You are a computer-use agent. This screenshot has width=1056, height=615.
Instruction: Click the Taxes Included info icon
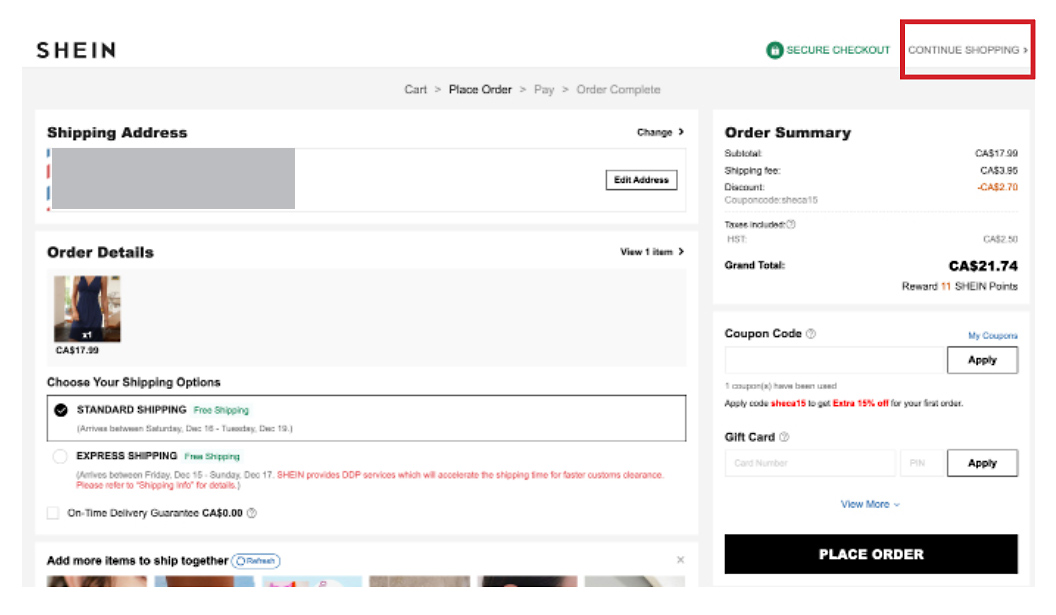(791, 225)
